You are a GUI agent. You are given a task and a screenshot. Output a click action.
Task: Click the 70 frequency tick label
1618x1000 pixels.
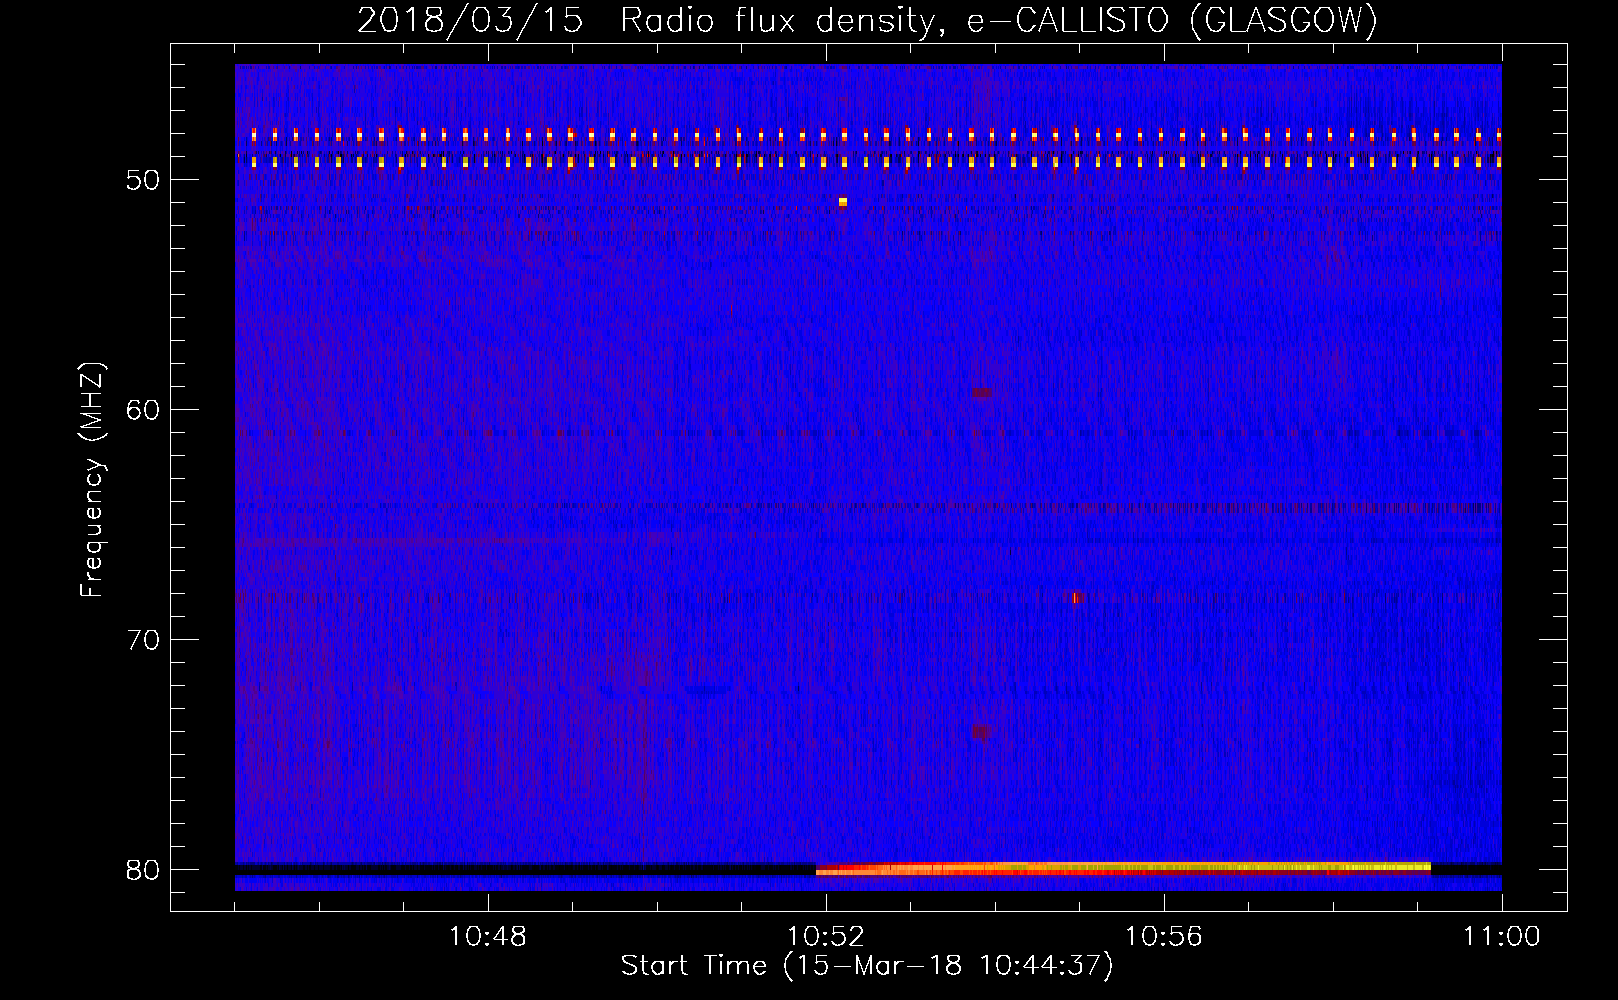click(x=143, y=640)
